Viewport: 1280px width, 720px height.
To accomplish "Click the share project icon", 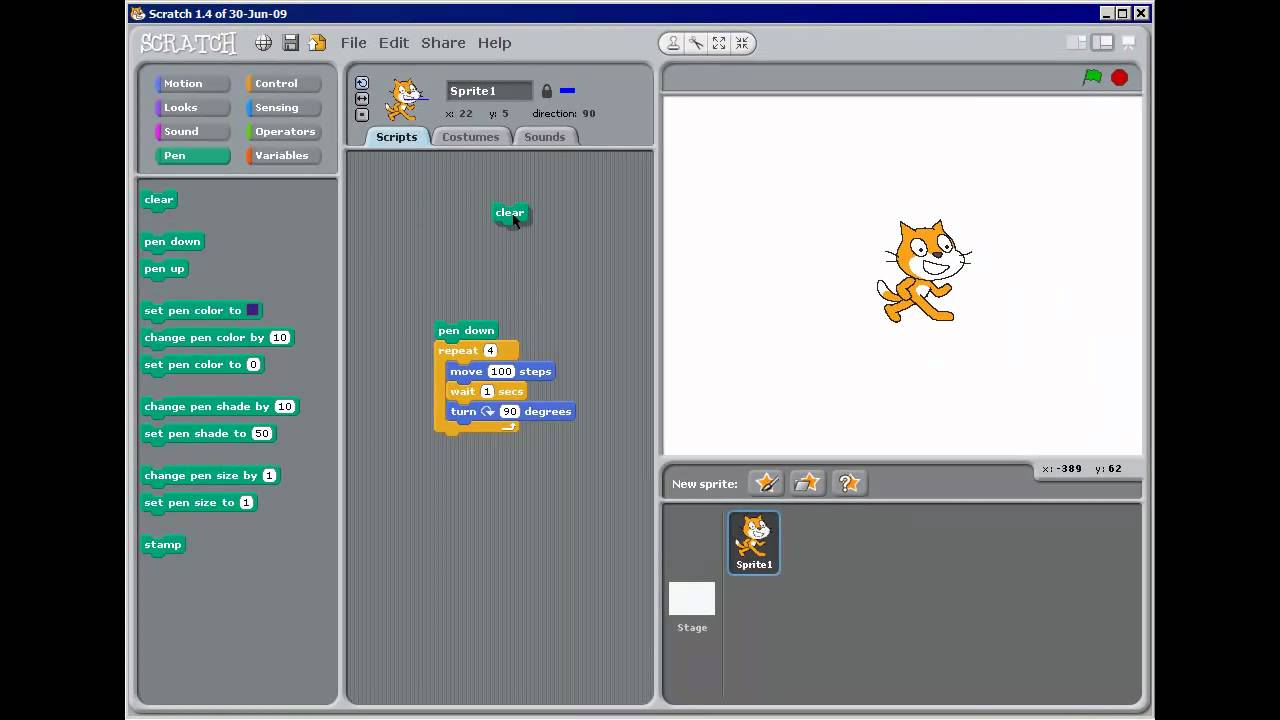I will pos(317,43).
